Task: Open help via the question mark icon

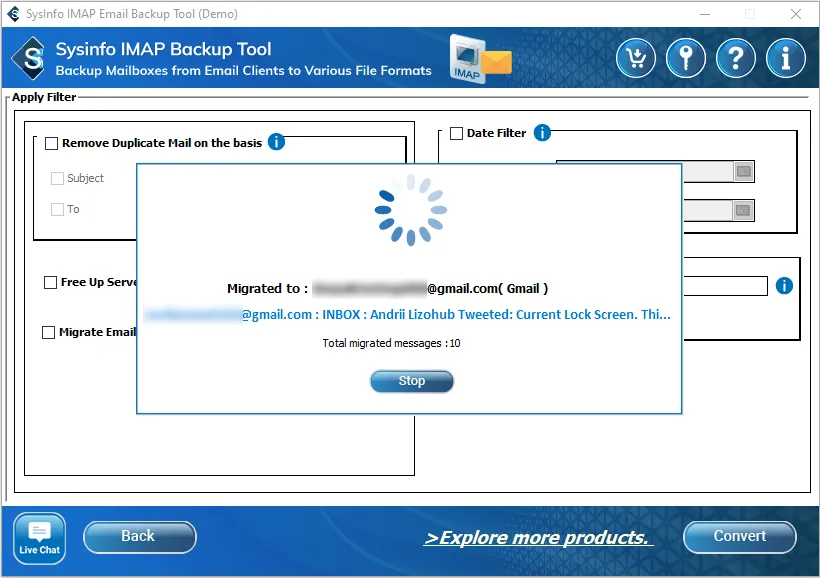Action: pyautogui.click(x=736, y=59)
